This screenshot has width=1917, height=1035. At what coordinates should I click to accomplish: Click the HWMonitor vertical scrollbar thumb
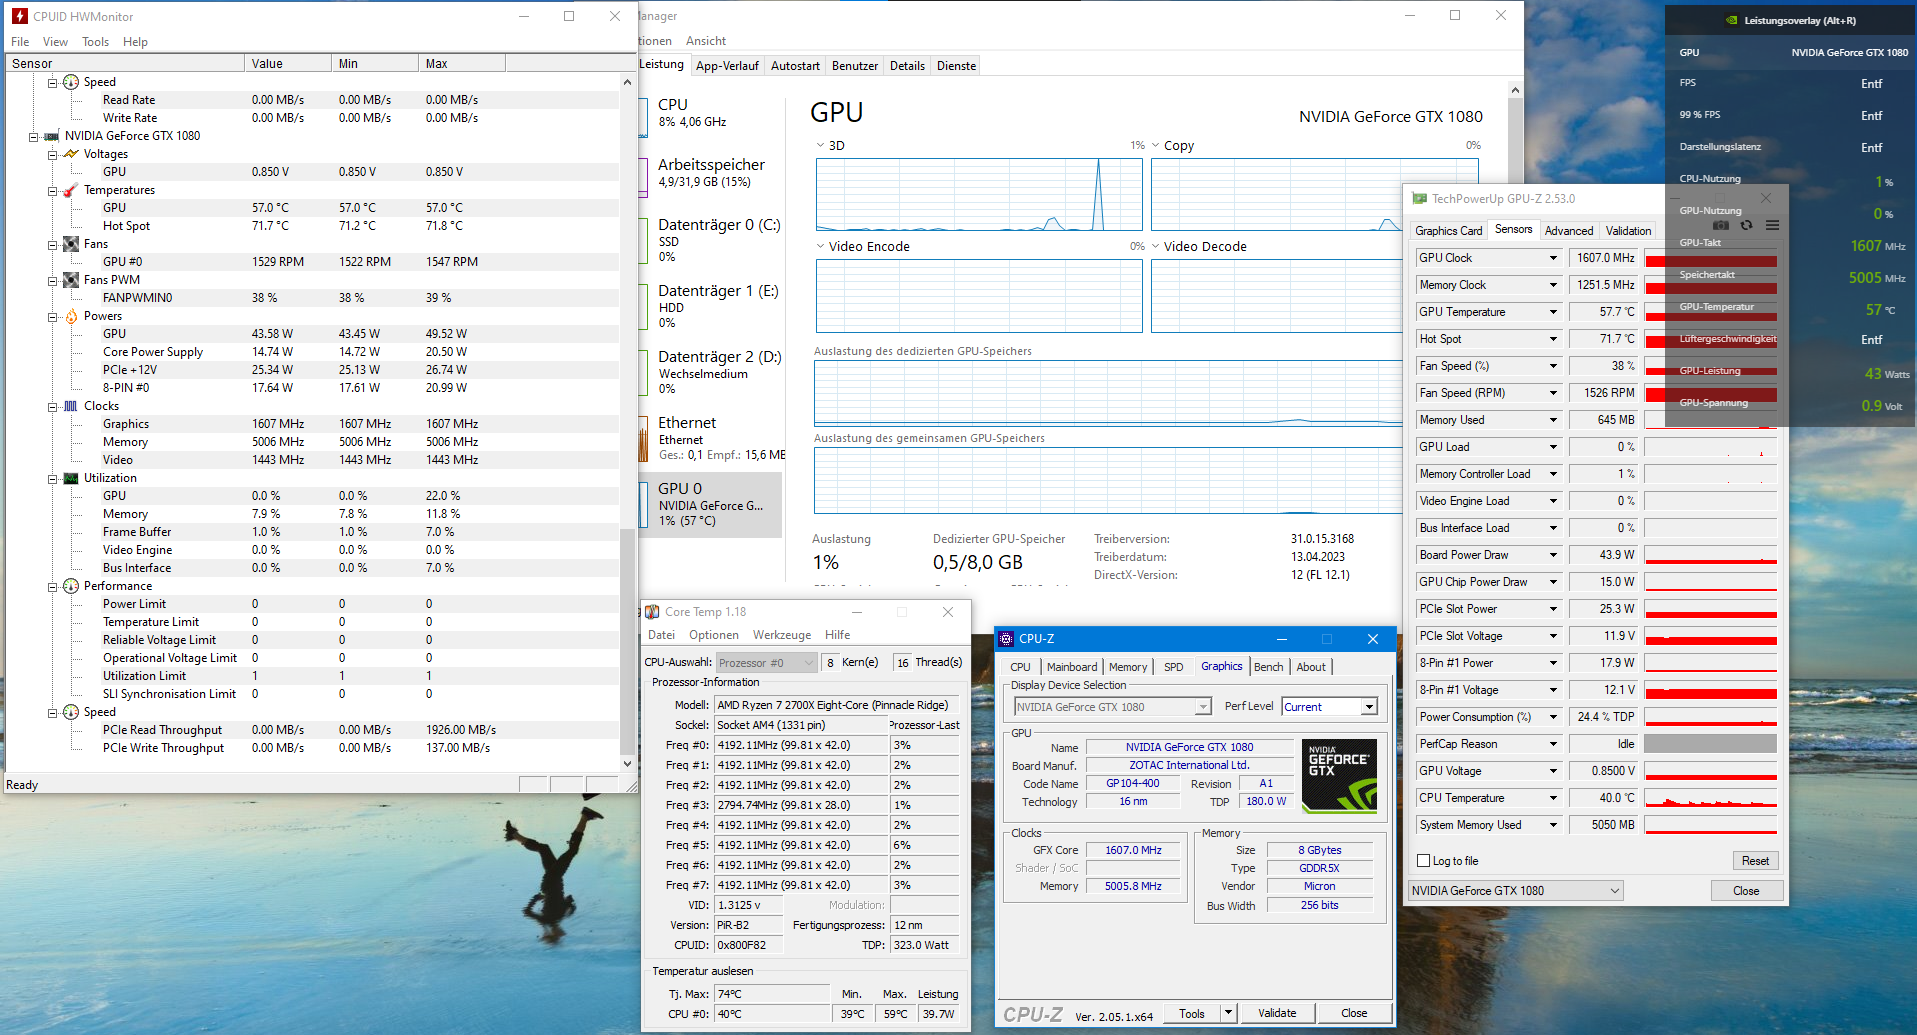tap(627, 640)
